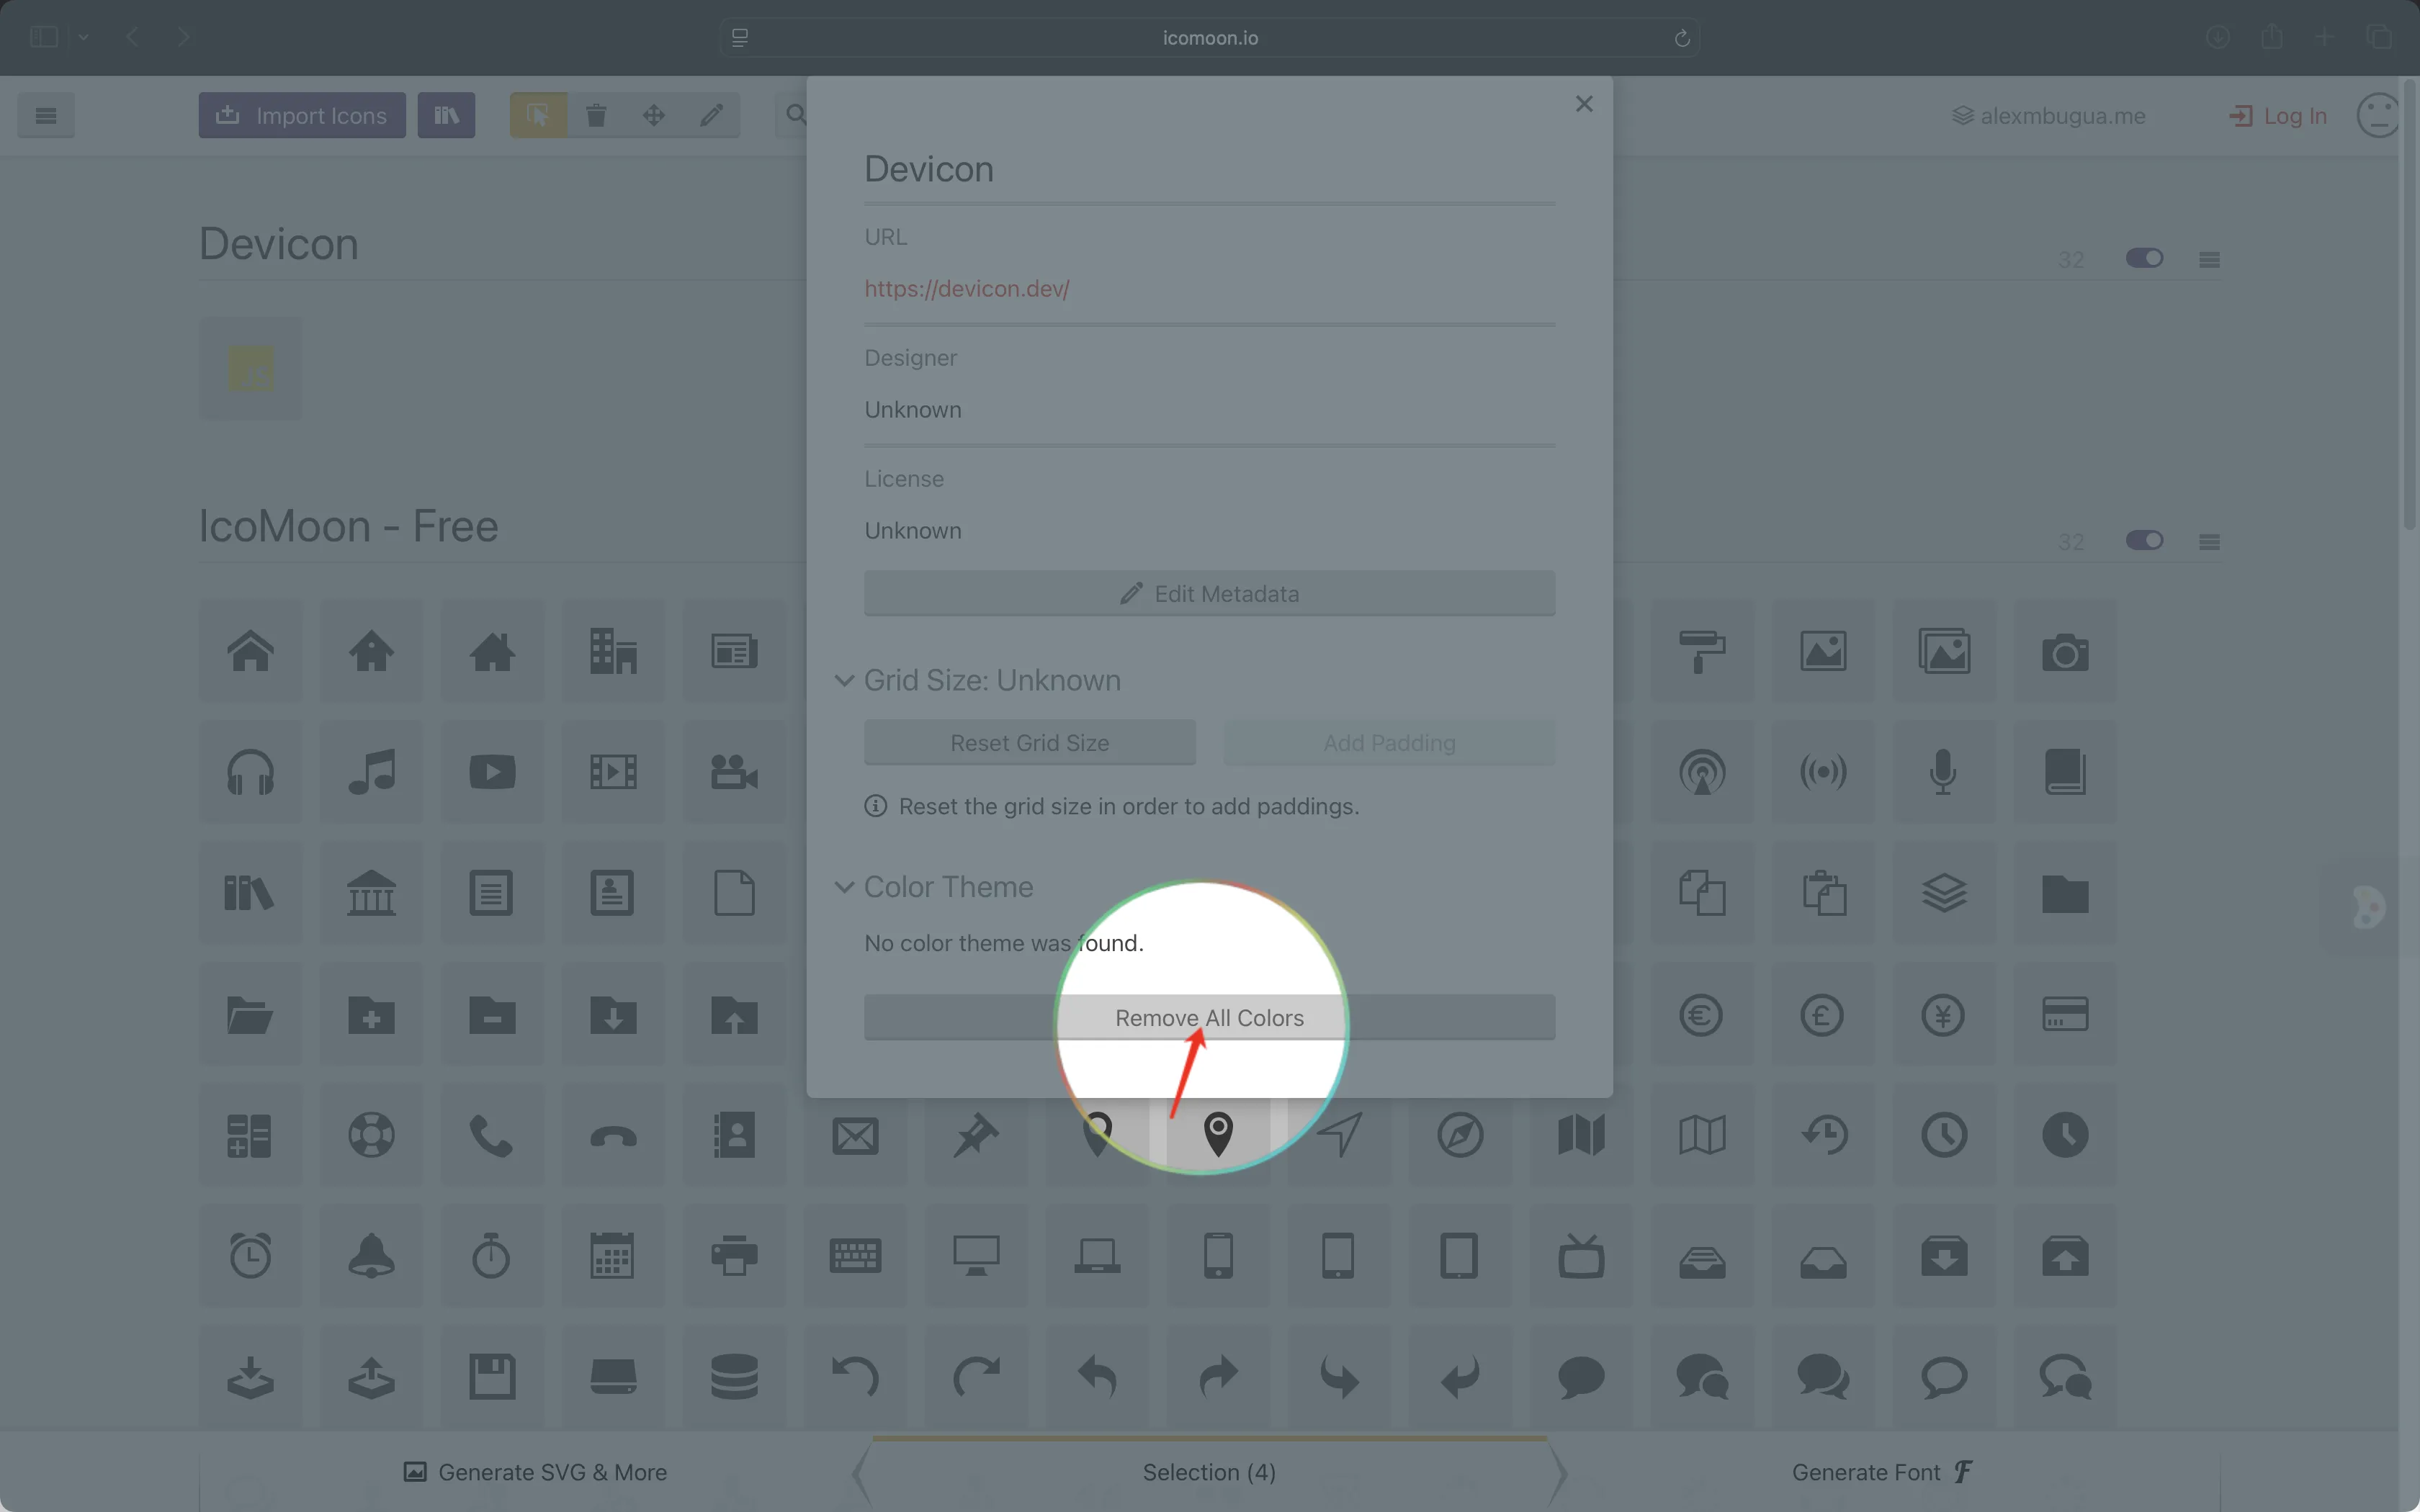Image resolution: width=2420 pixels, height=1512 pixels.
Task: Open the Devicon set options list icon
Action: coord(2209,258)
